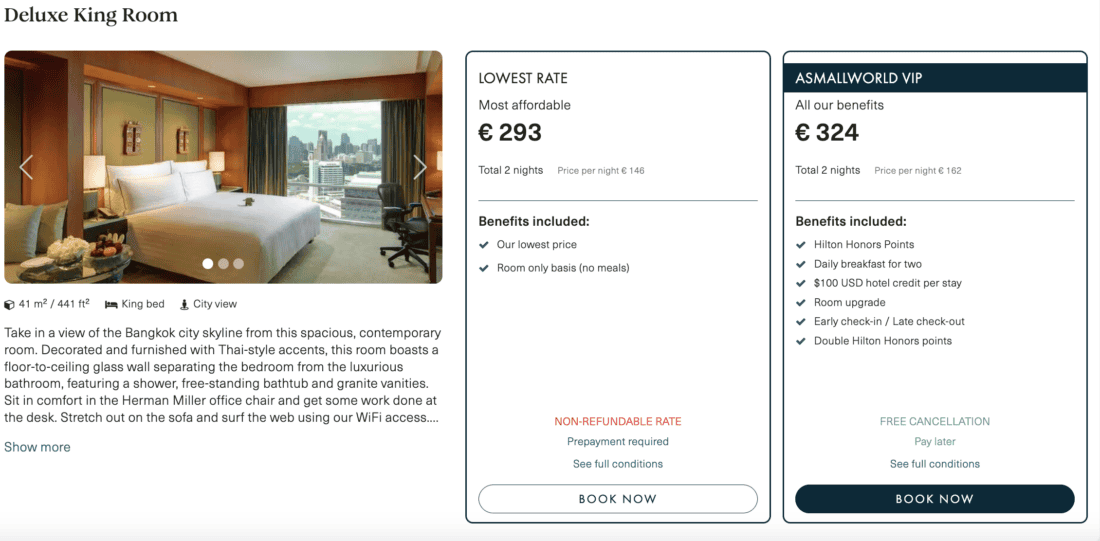Open full conditions for Lowest Rate
1100x541 pixels.
[618, 464]
